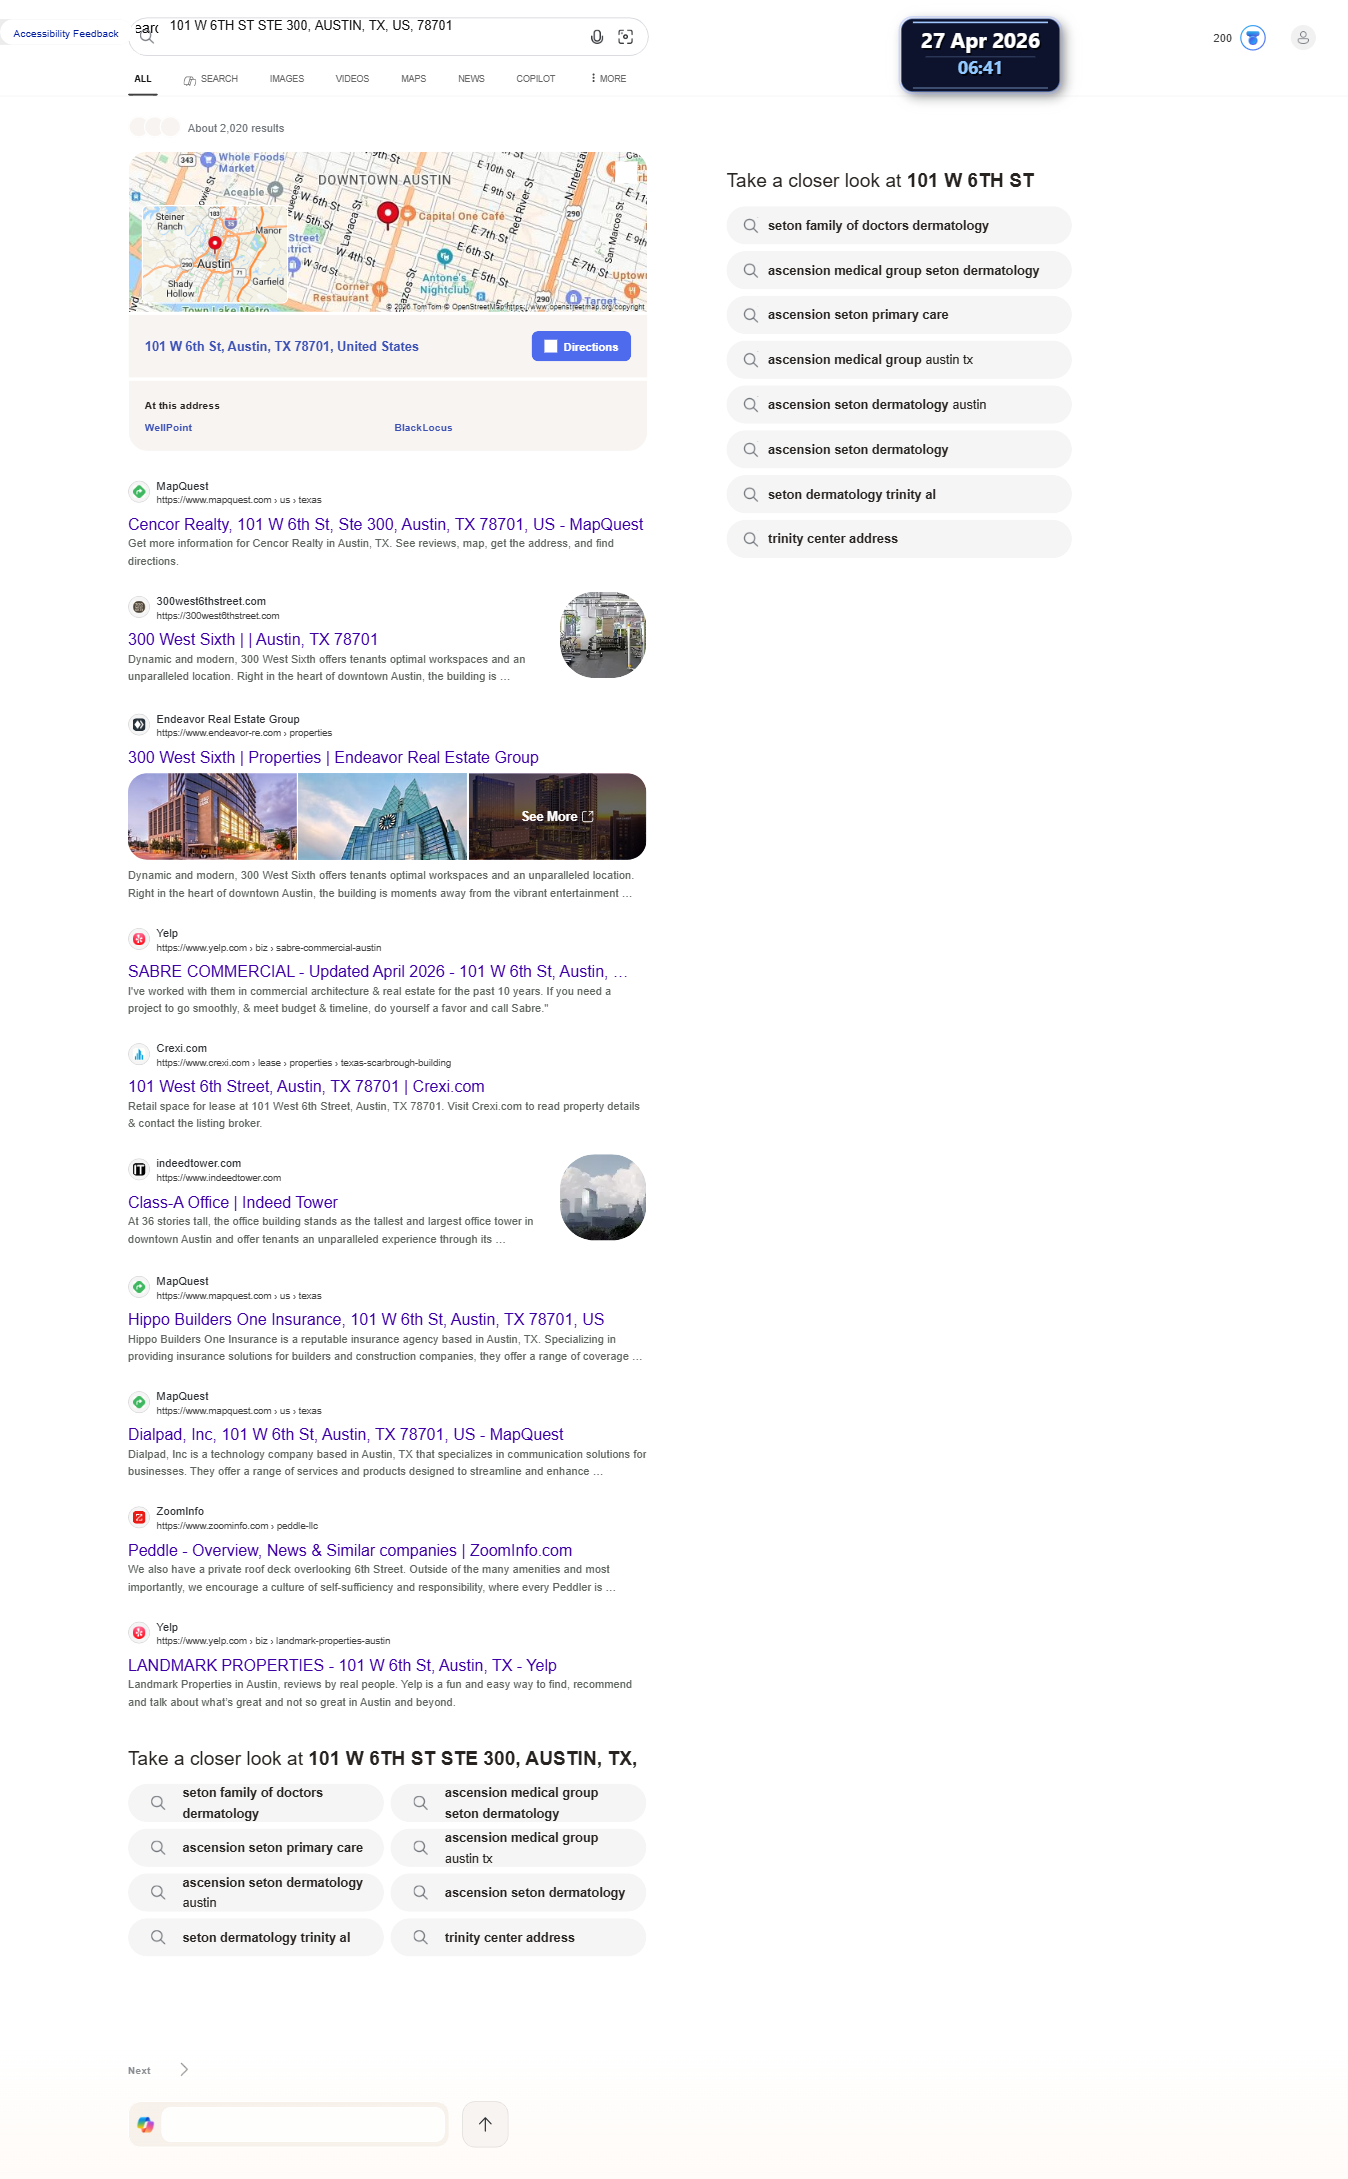Select the ALL results tab
1348x2179 pixels.
143,78
